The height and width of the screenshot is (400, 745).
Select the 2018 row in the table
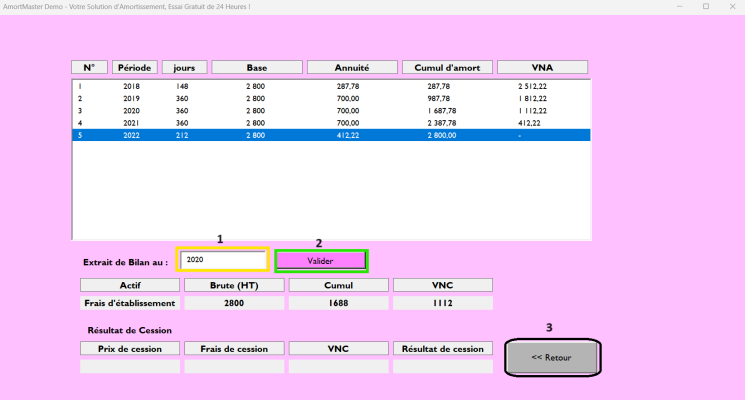(331, 86)
